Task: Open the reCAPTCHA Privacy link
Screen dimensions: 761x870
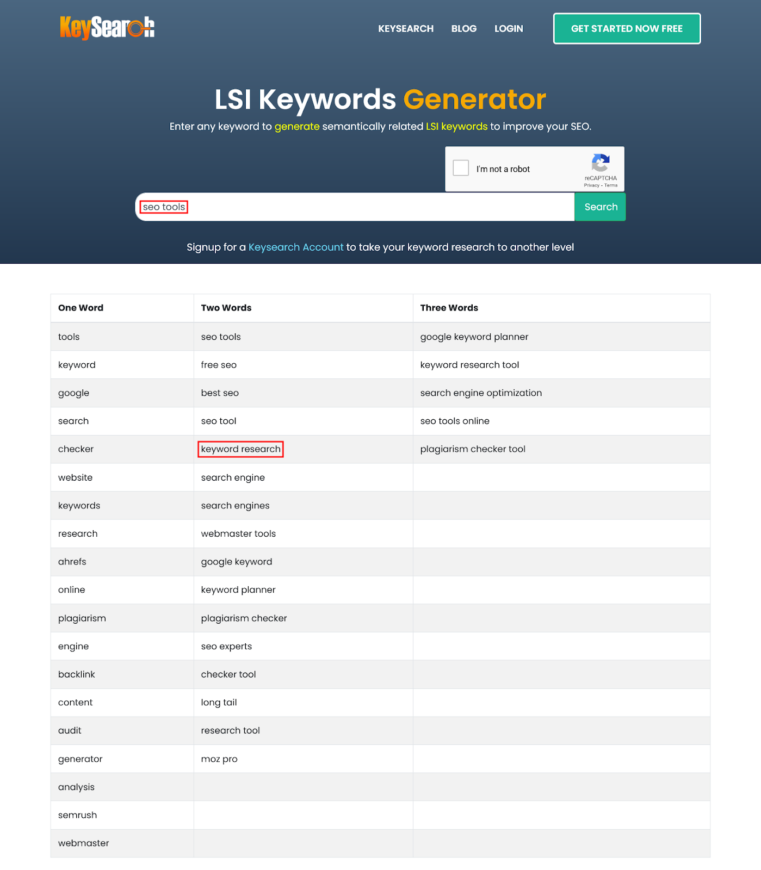Action: click(x=591, y=185)
